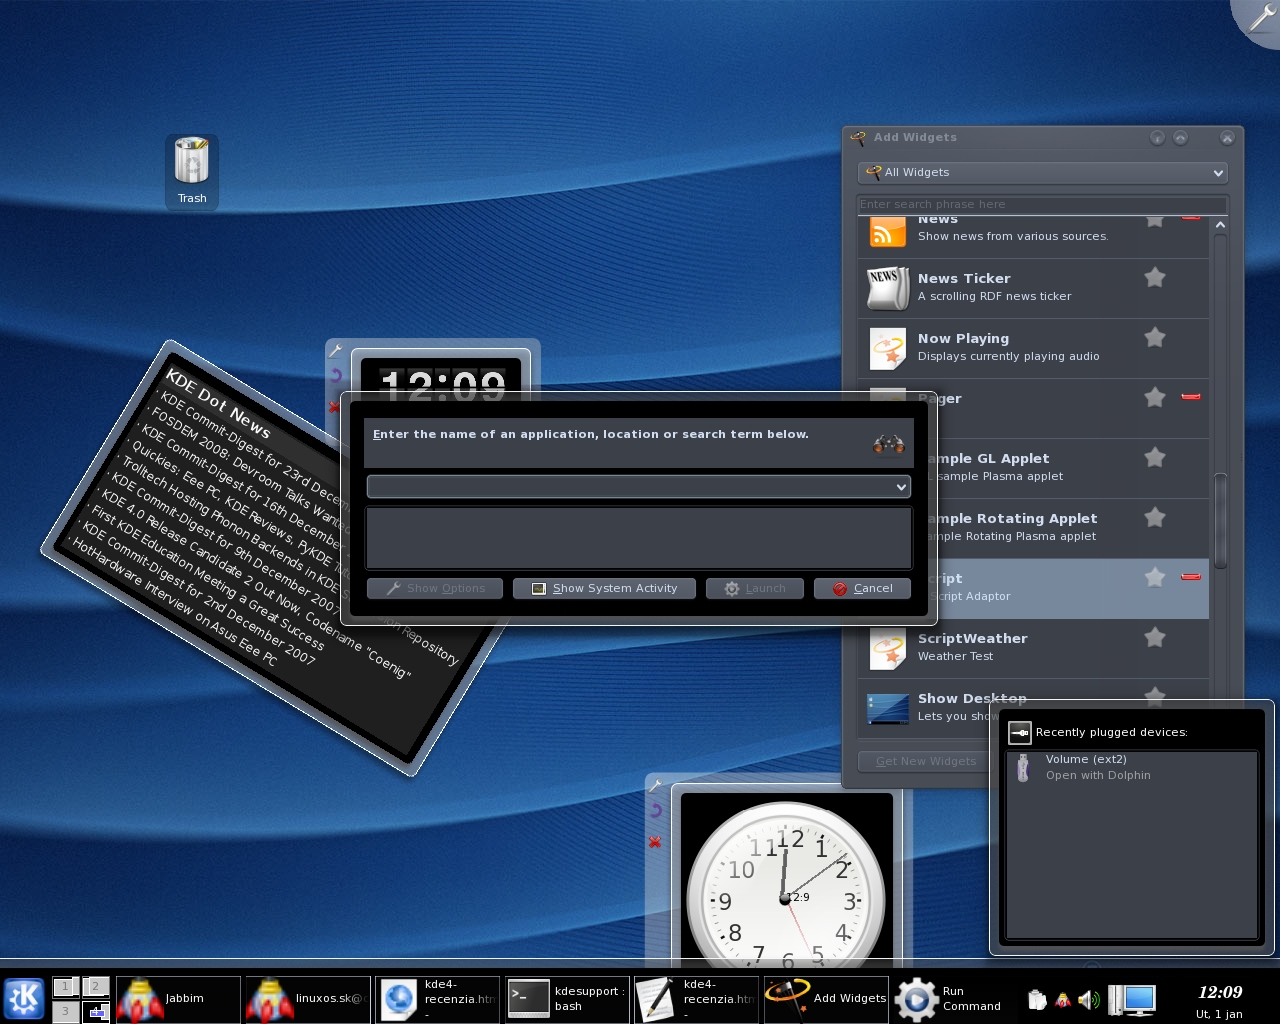The width and height of the screenshot is (1280, 1024).
Task: Click the Show Options button
Action: click(x=435, y=588)
